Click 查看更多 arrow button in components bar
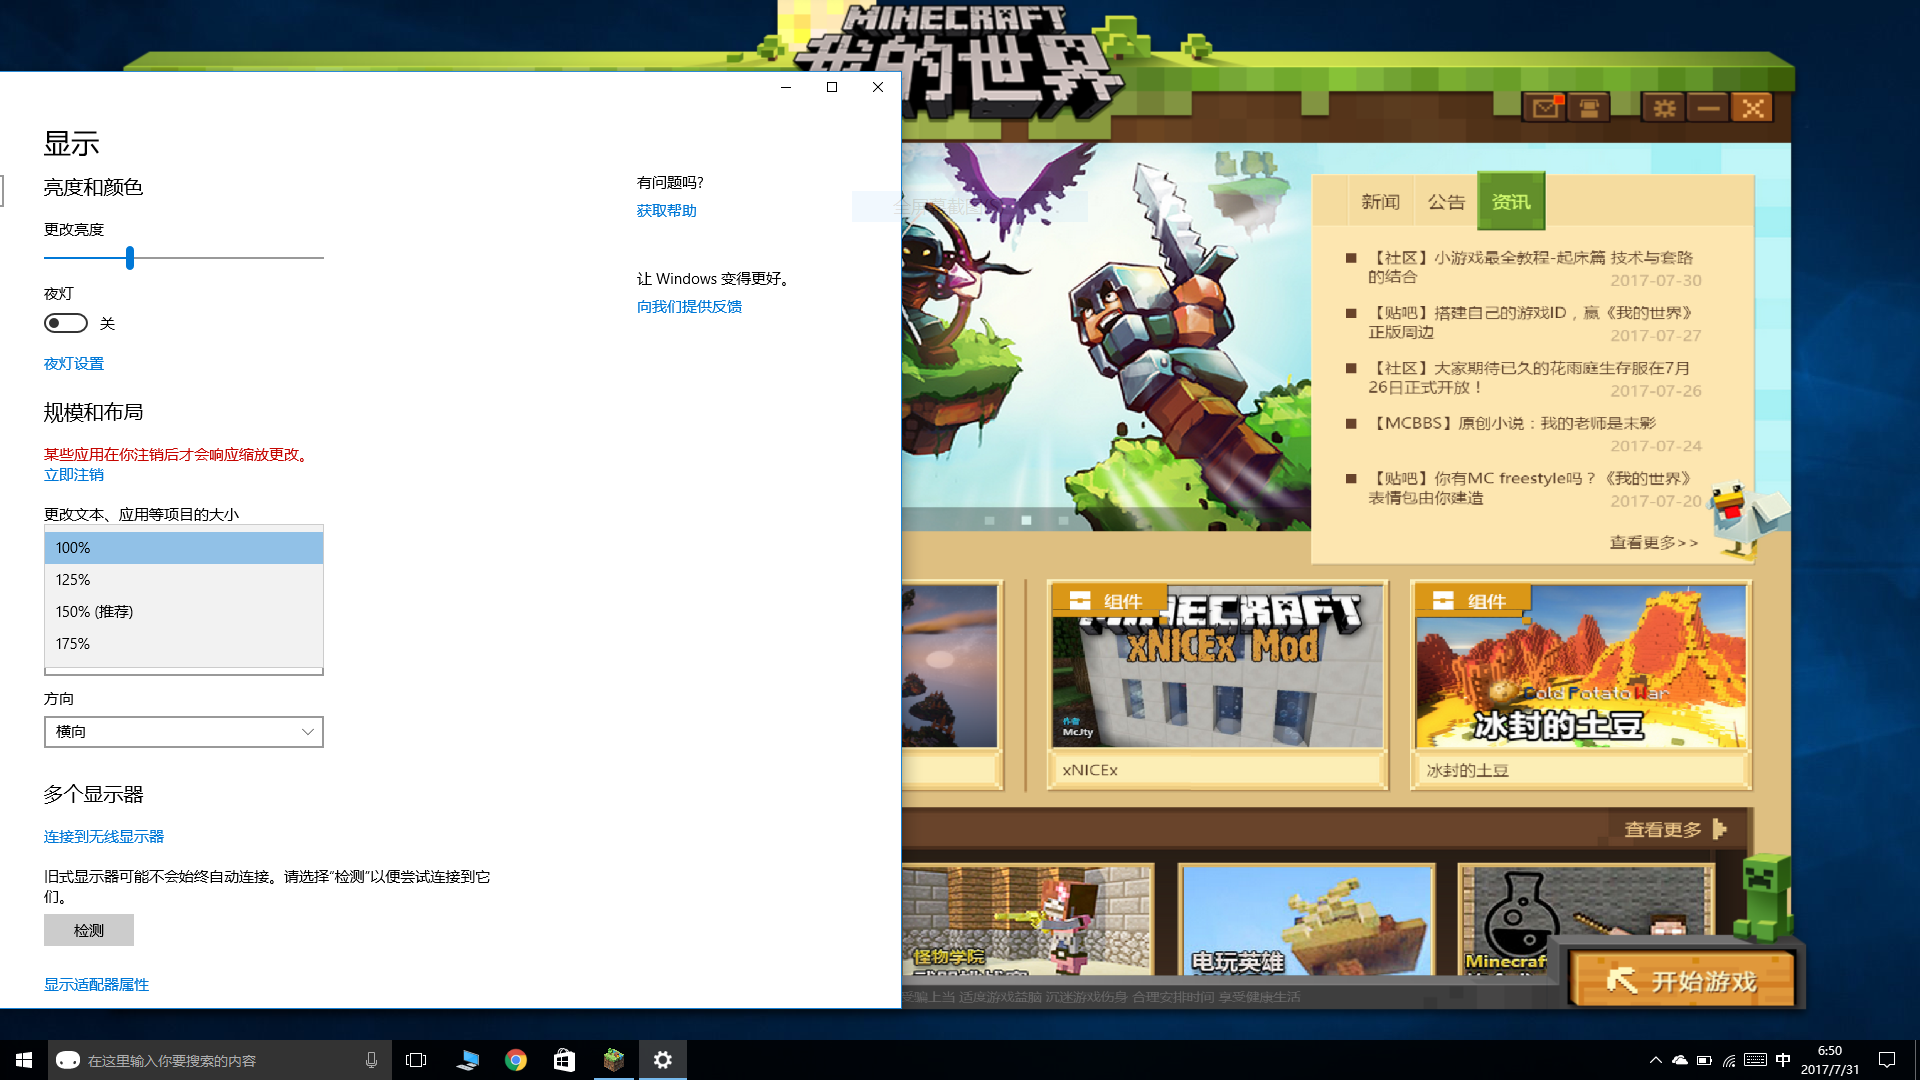This screenshot has height=1080, width=1920. (x=1675, y=830)
